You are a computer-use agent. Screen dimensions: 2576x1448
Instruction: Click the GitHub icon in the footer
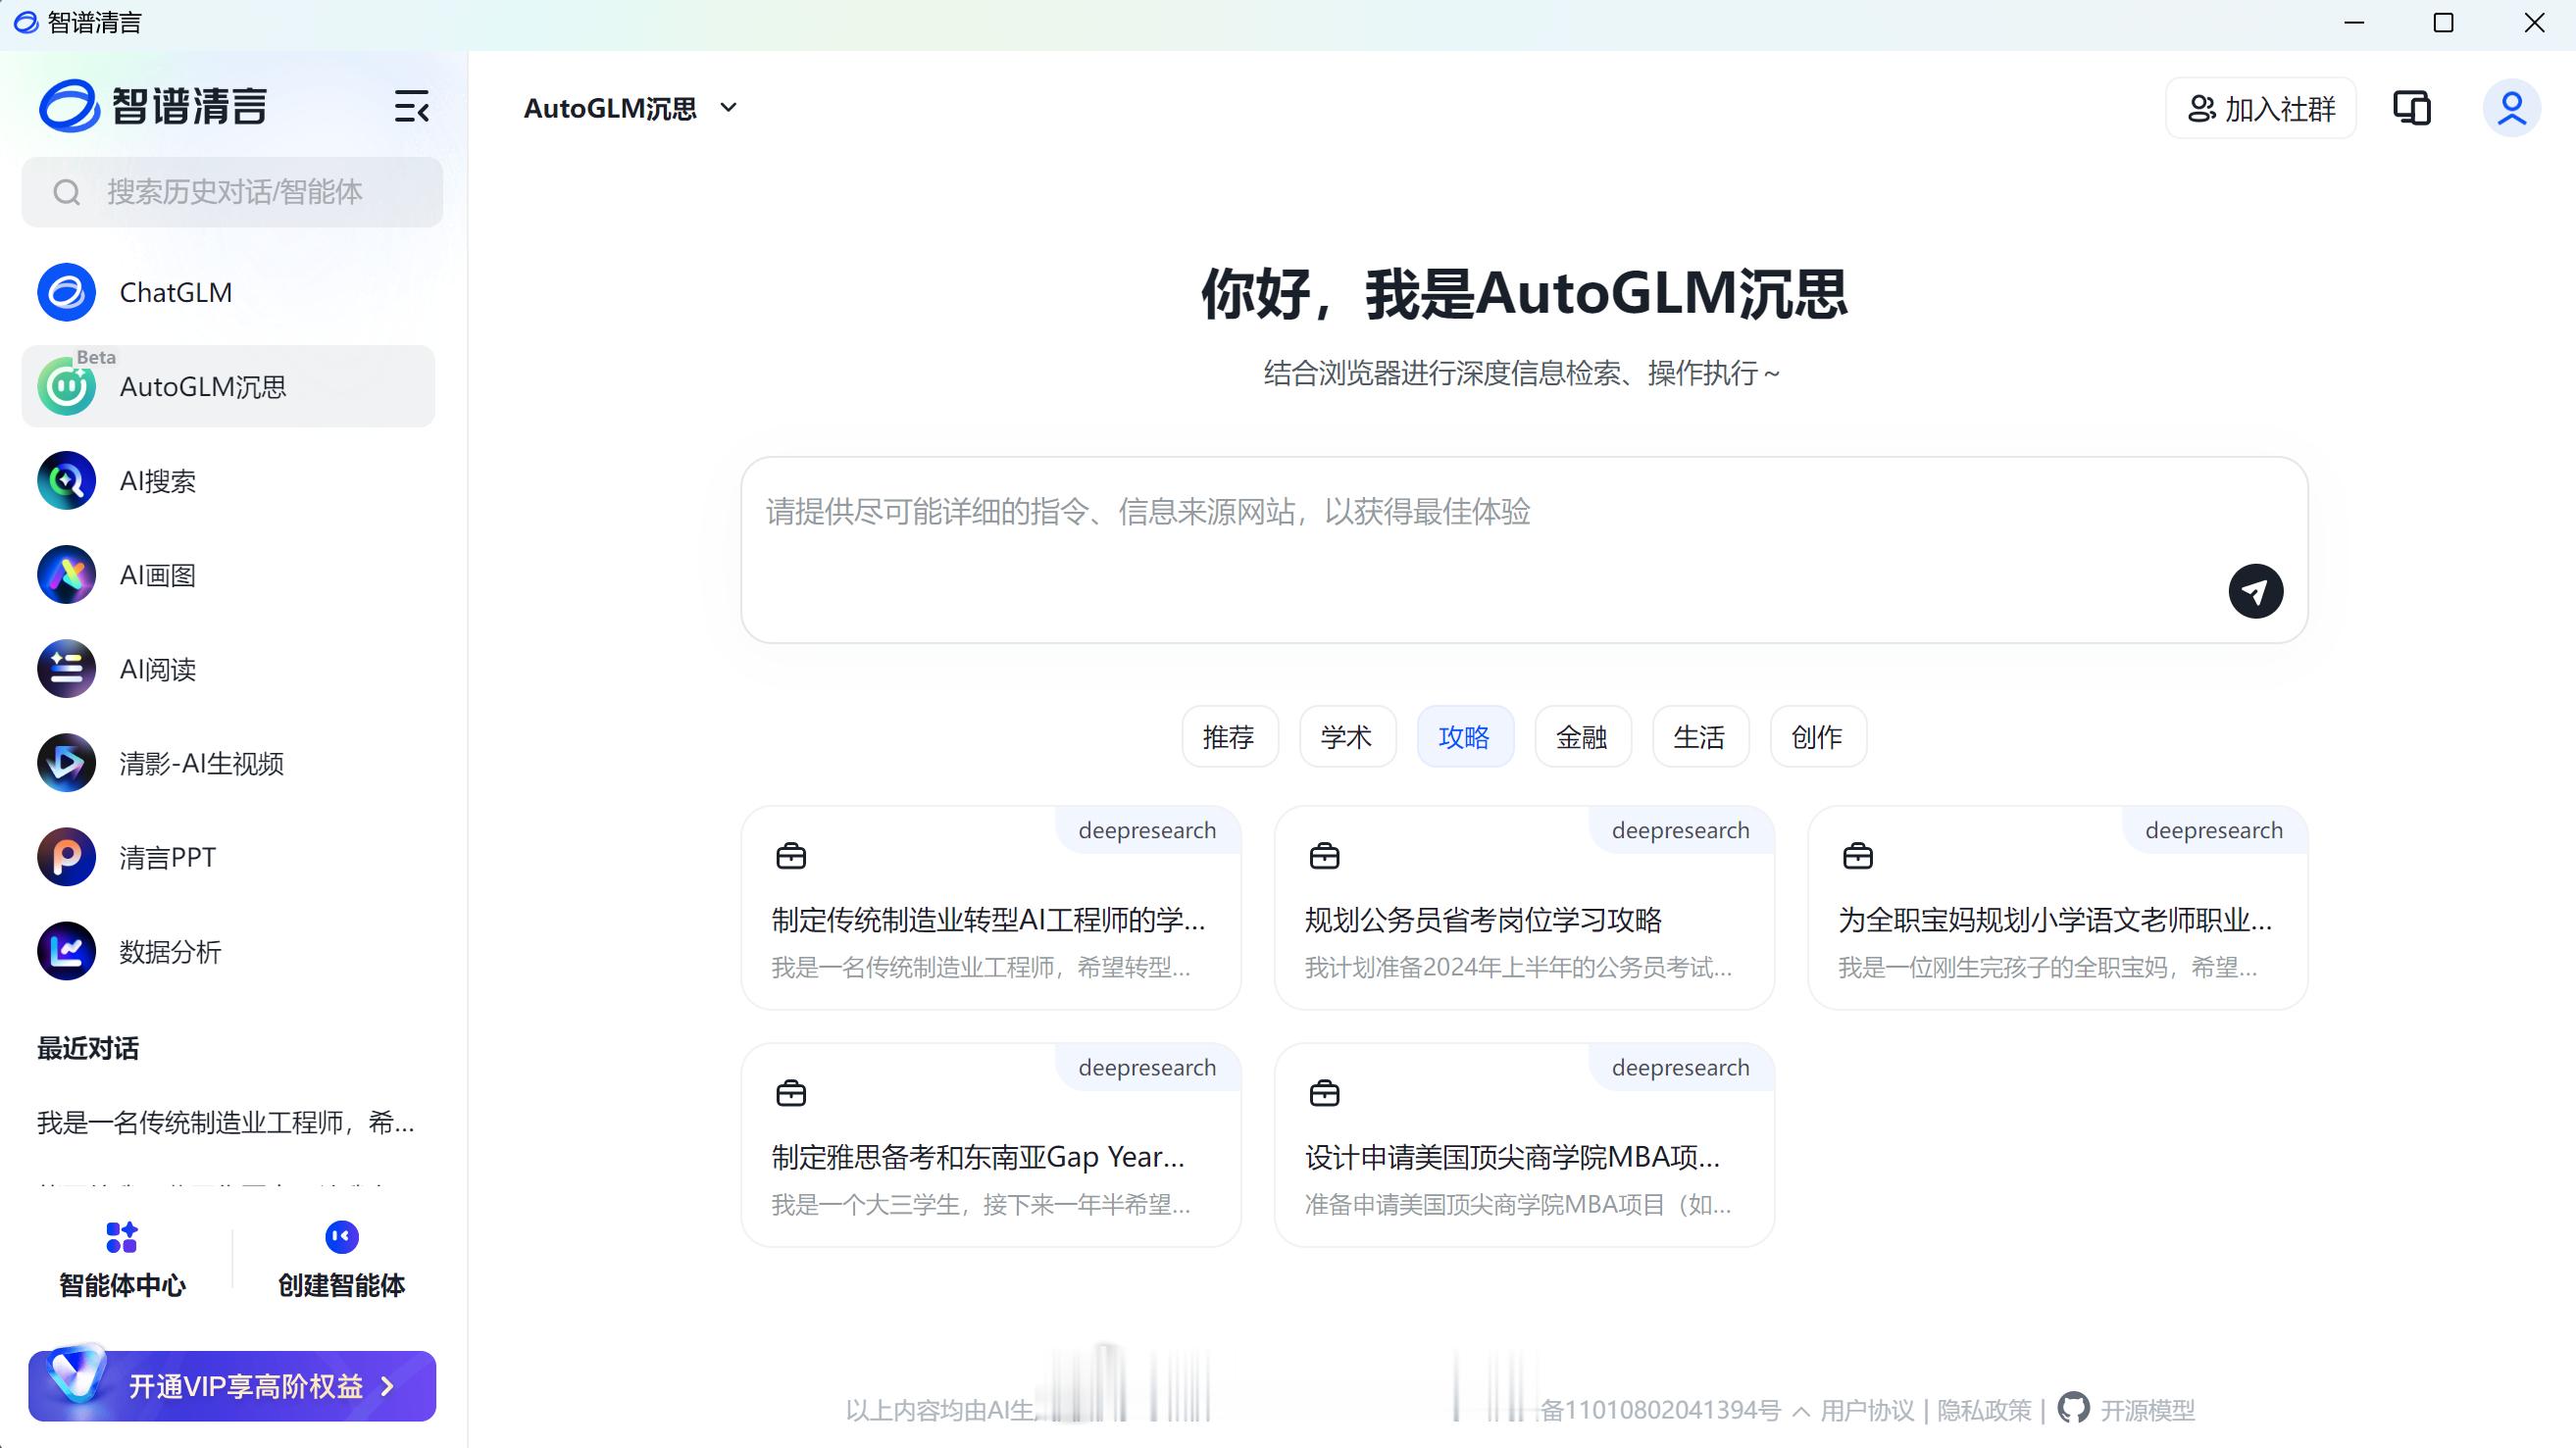pyautogui.click(x=2073, y=1408)
